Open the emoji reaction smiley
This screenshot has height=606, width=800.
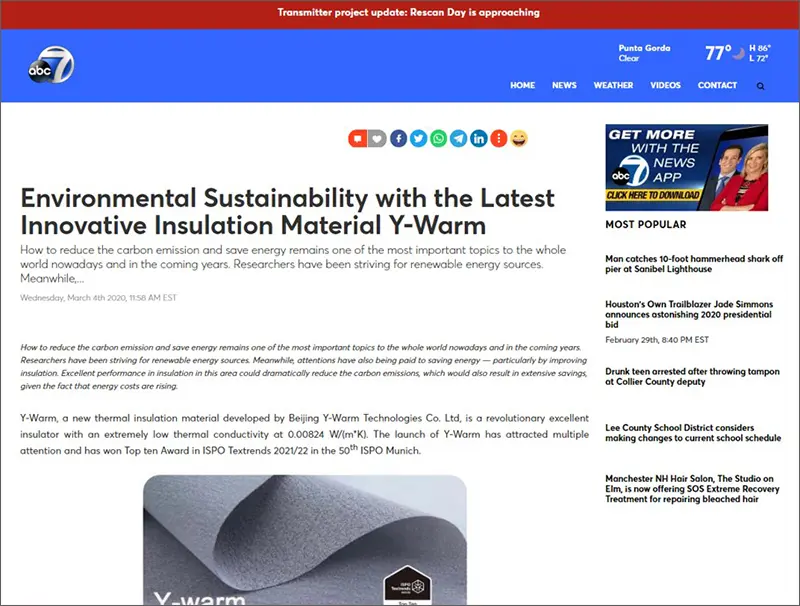pyautogui.click(x=519, y=139)
